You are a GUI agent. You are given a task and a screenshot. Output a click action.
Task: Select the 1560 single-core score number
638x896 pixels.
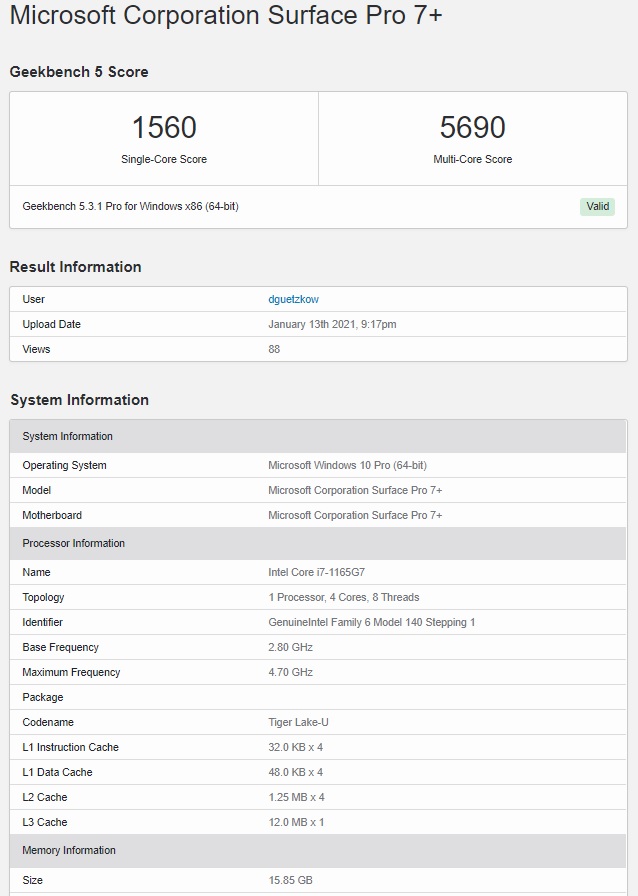(164, 127)
